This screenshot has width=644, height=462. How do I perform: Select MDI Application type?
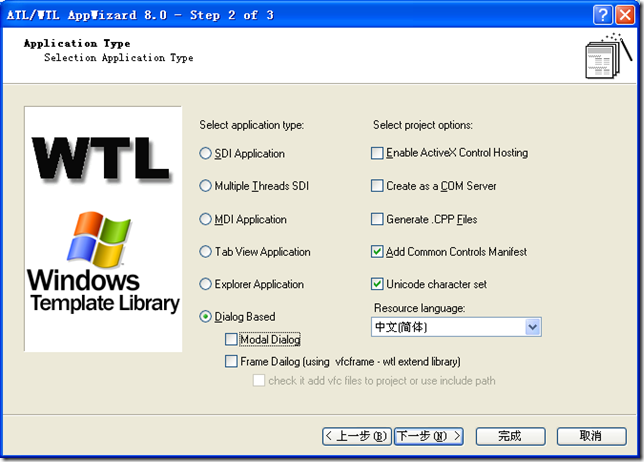click(205, 219)
